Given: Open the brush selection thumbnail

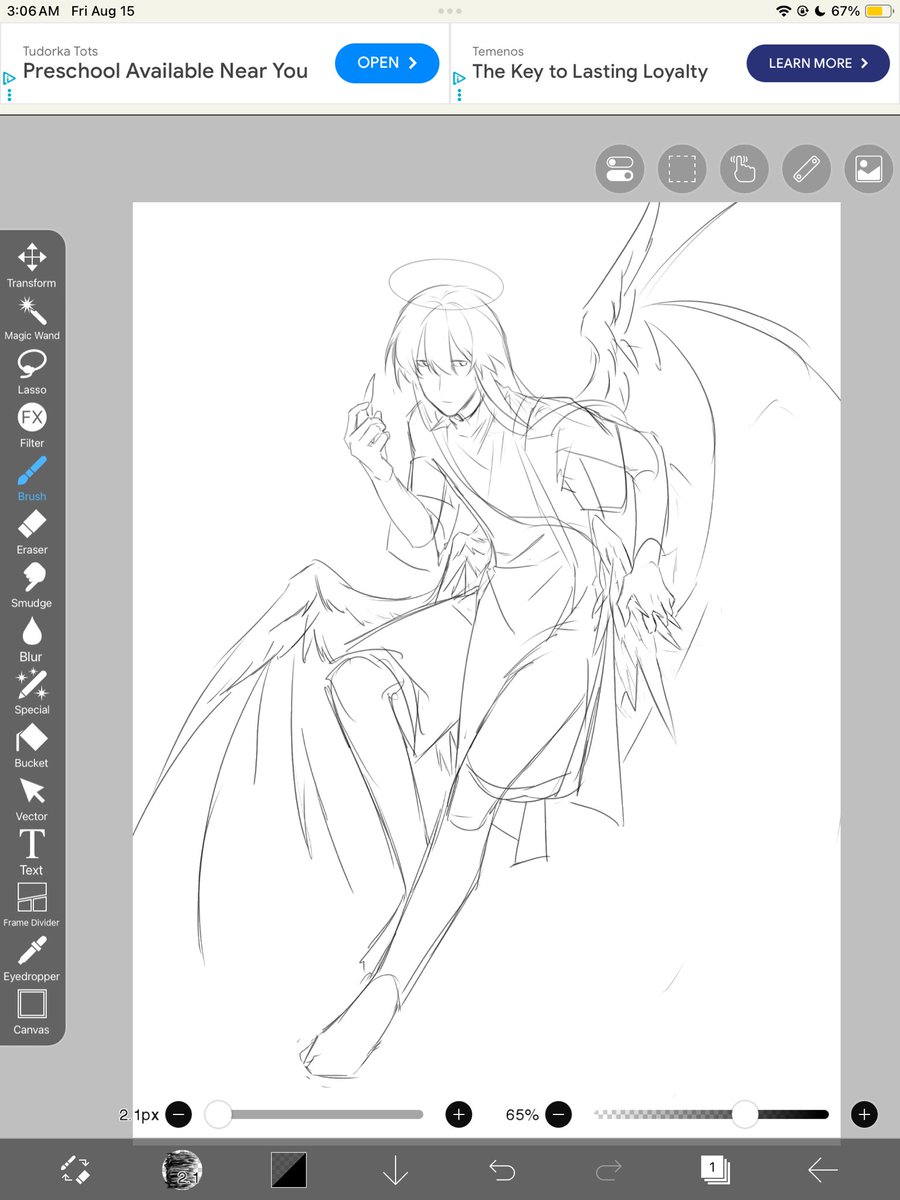Looking at the screenshot, I should (x=182, y=1169).
